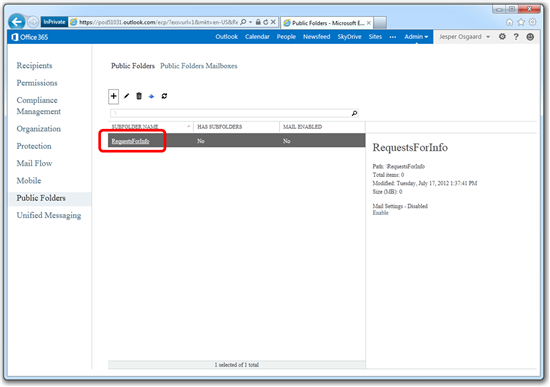Click the browser URL address field
Image resolution: width=550 pixels, height=387 pixels.
coord(158,22)
